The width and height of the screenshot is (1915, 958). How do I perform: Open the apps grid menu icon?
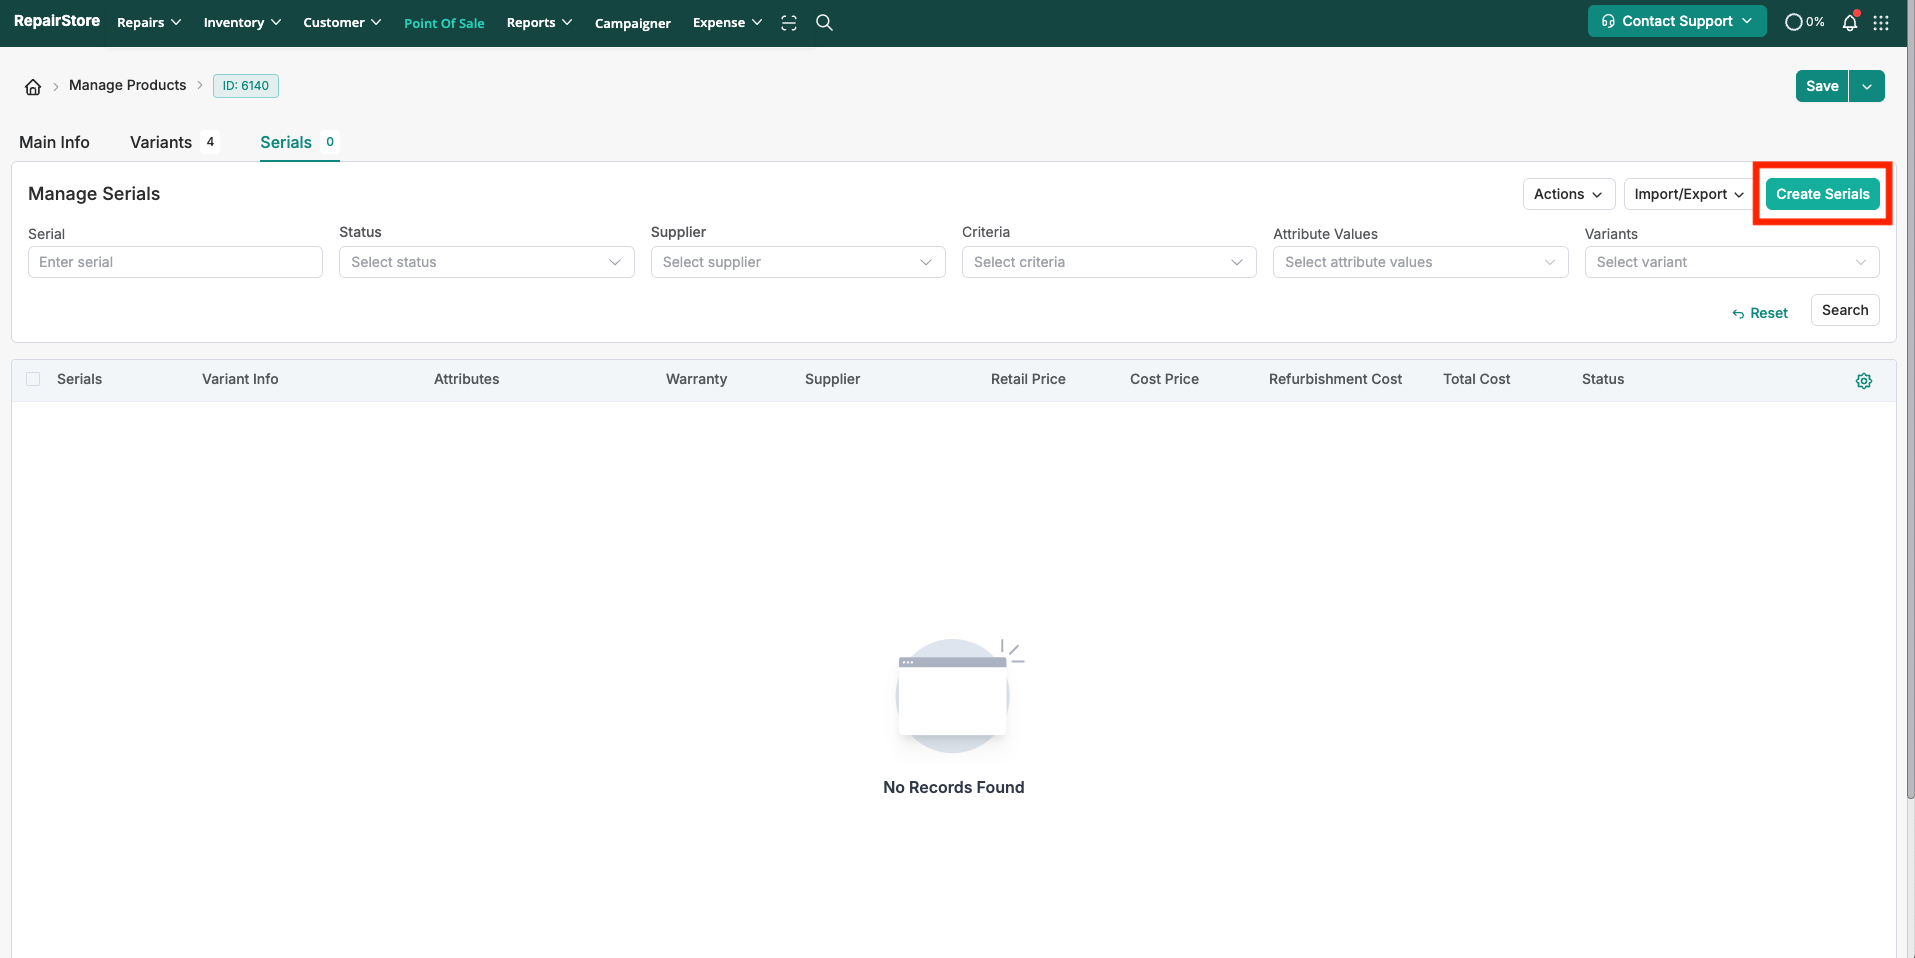pos(1881,22)
